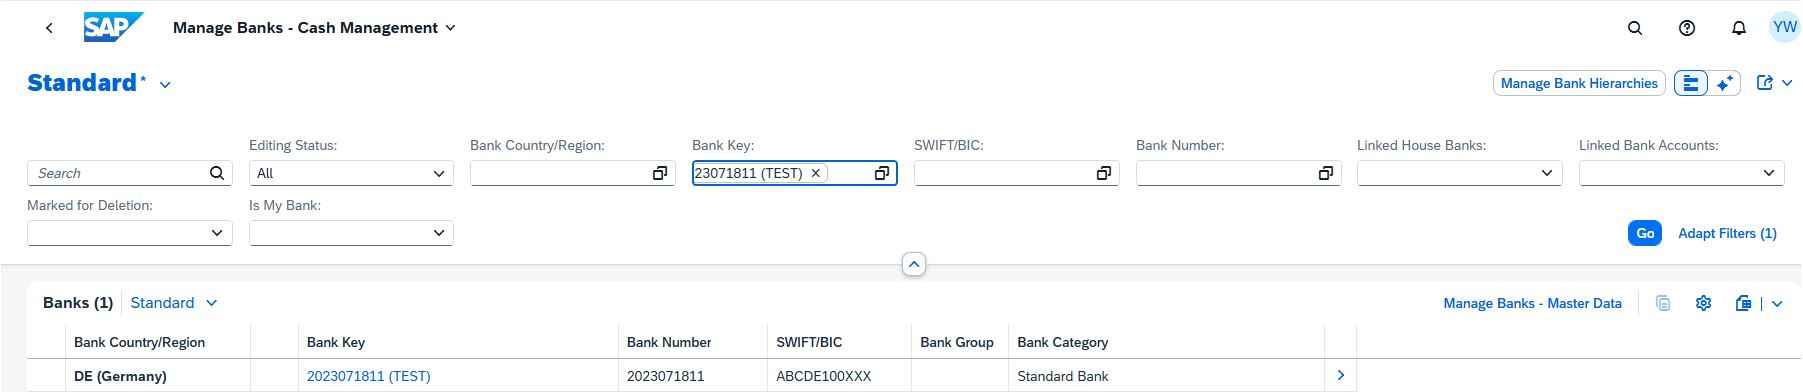
Task: Click the SAP logo
Action: [113, 27]
